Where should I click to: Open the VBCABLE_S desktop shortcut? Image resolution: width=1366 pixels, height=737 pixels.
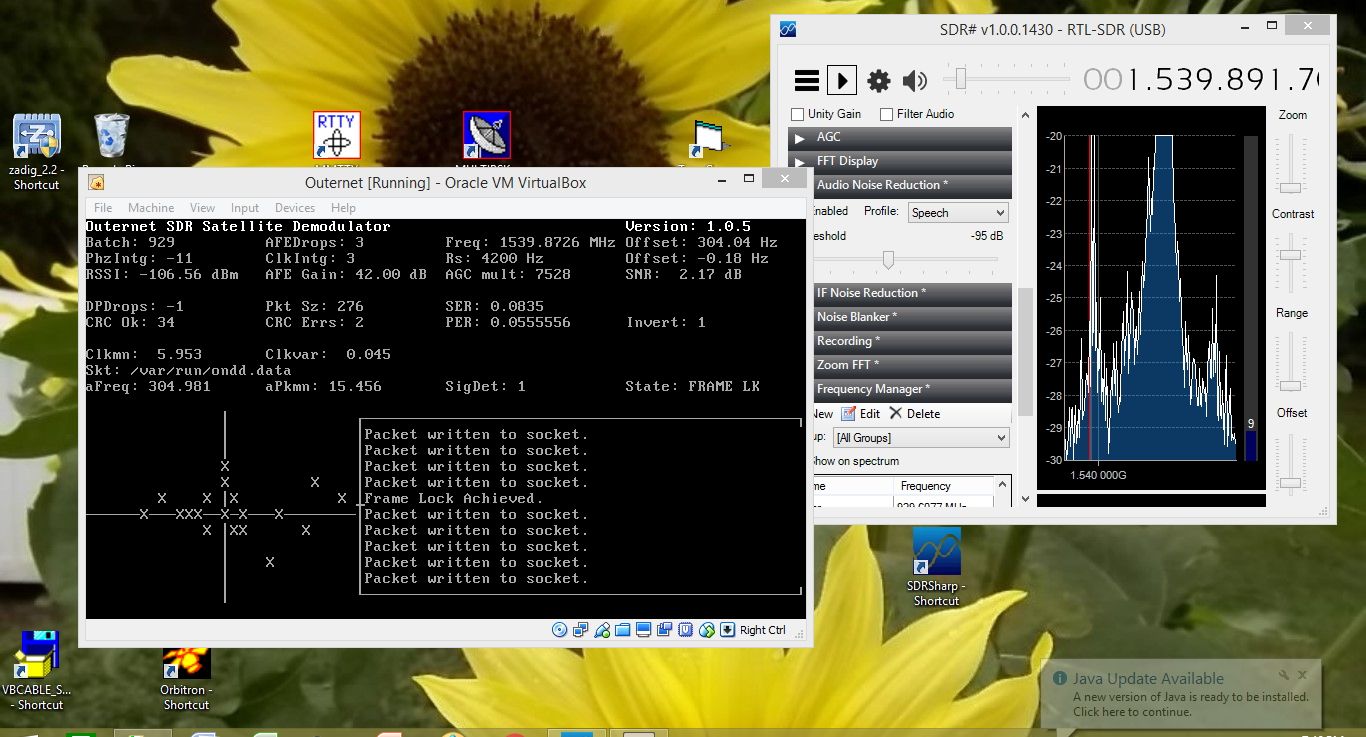click(x=37, y=671)
